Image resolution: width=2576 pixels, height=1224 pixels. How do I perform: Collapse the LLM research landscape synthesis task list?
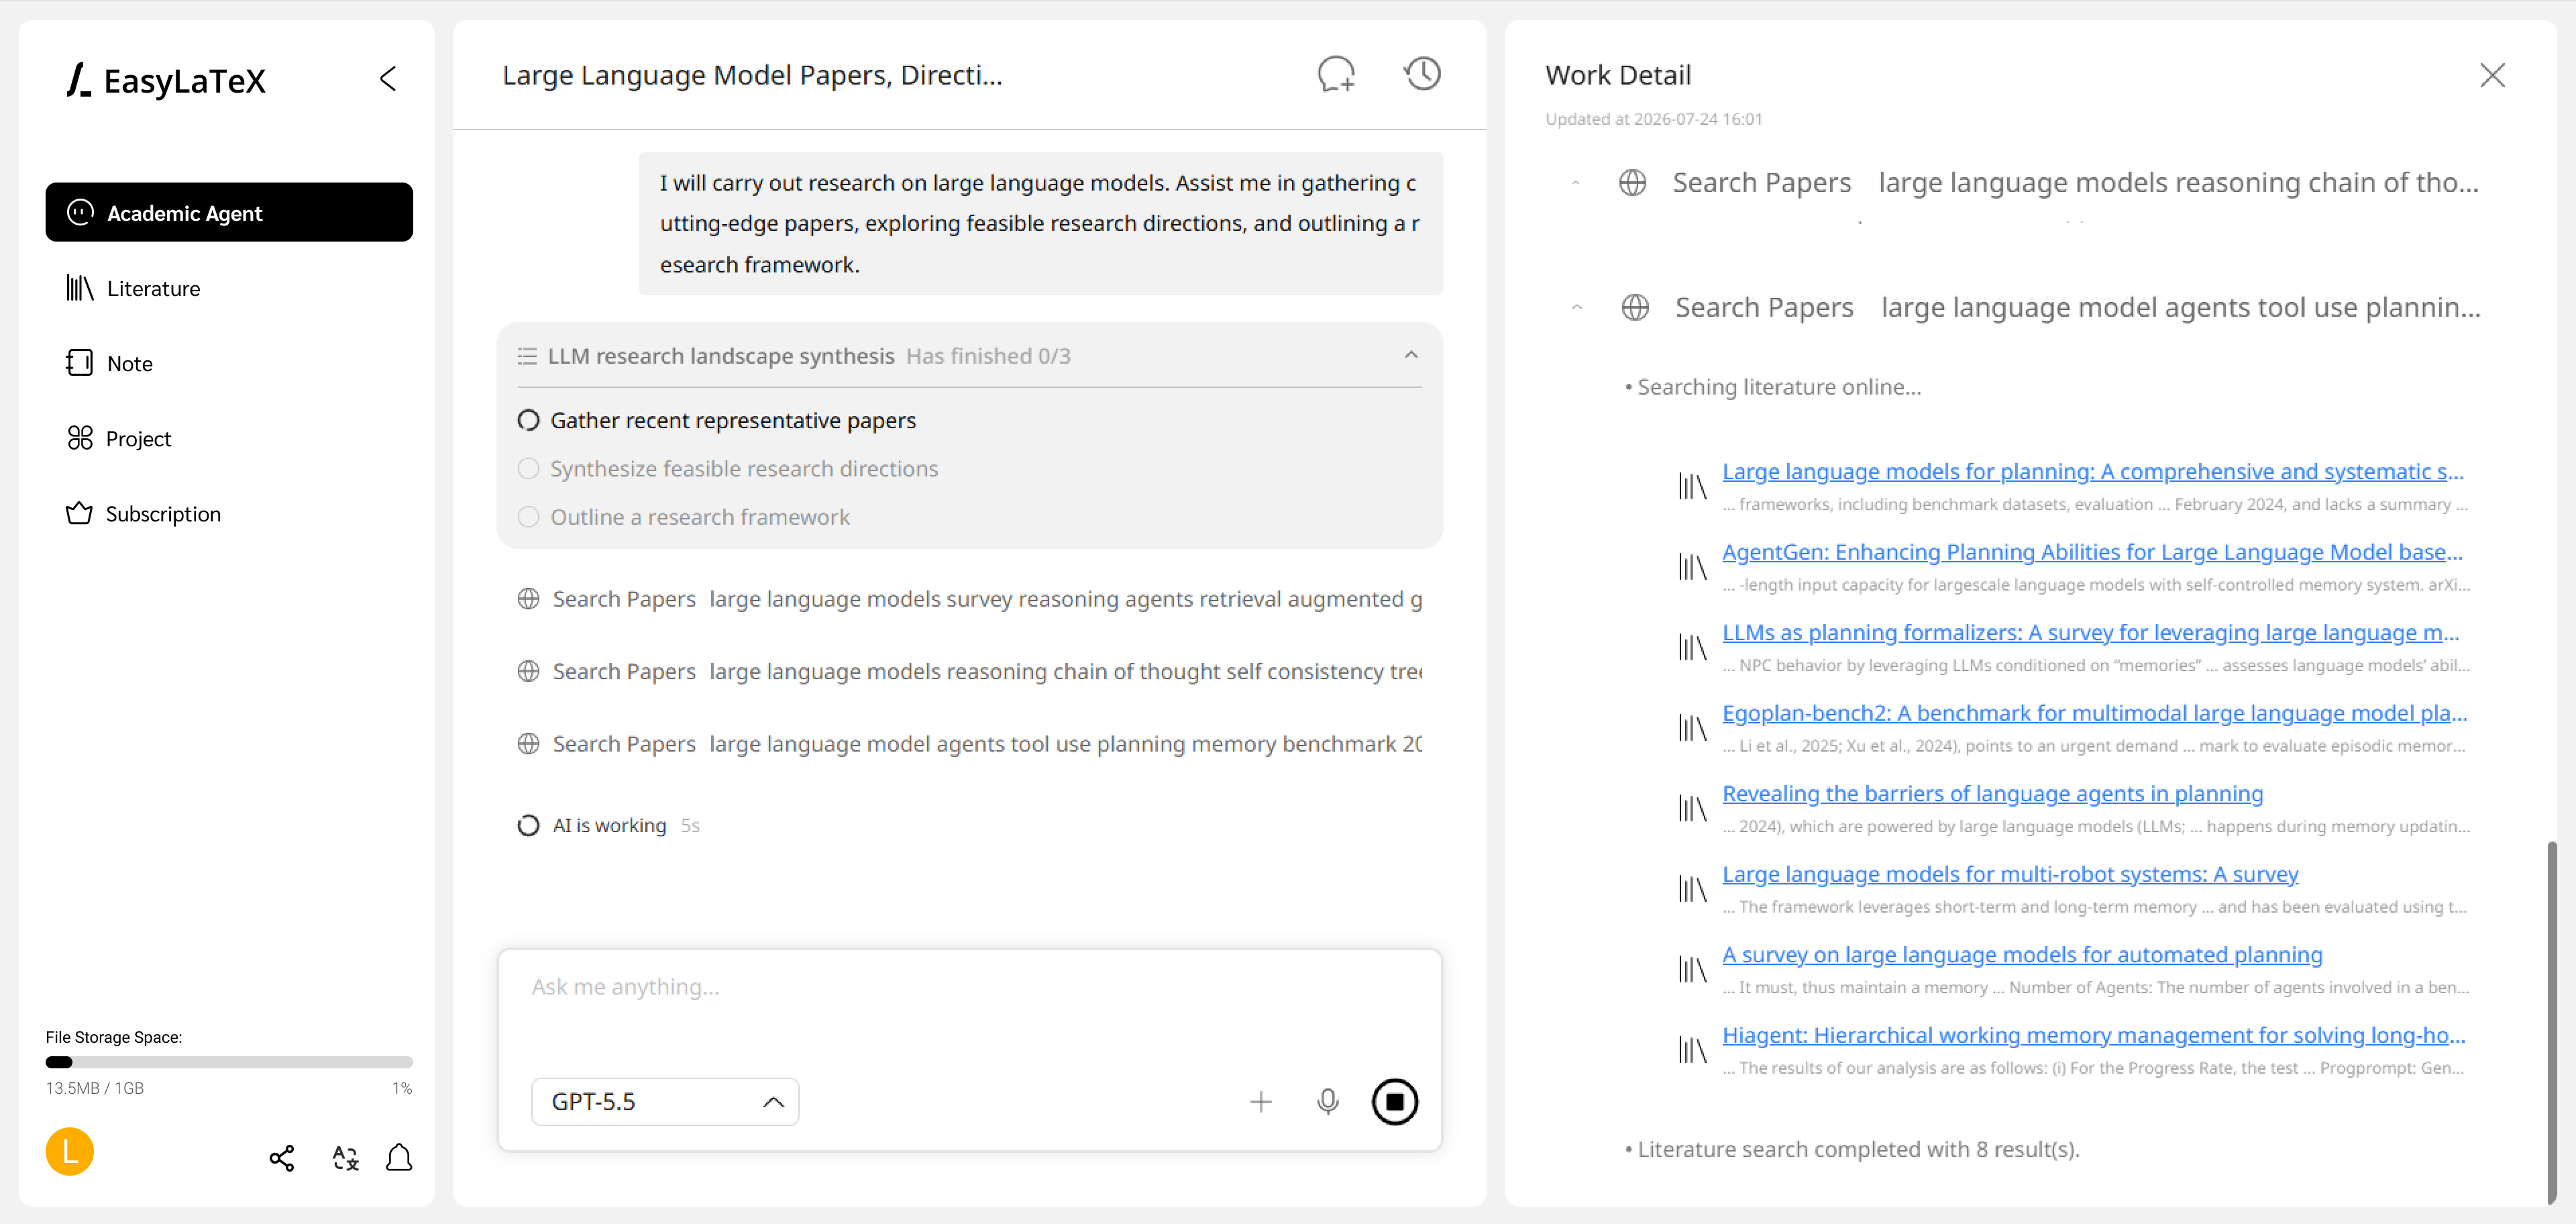pyautogui.click(x=1410, y=355)
